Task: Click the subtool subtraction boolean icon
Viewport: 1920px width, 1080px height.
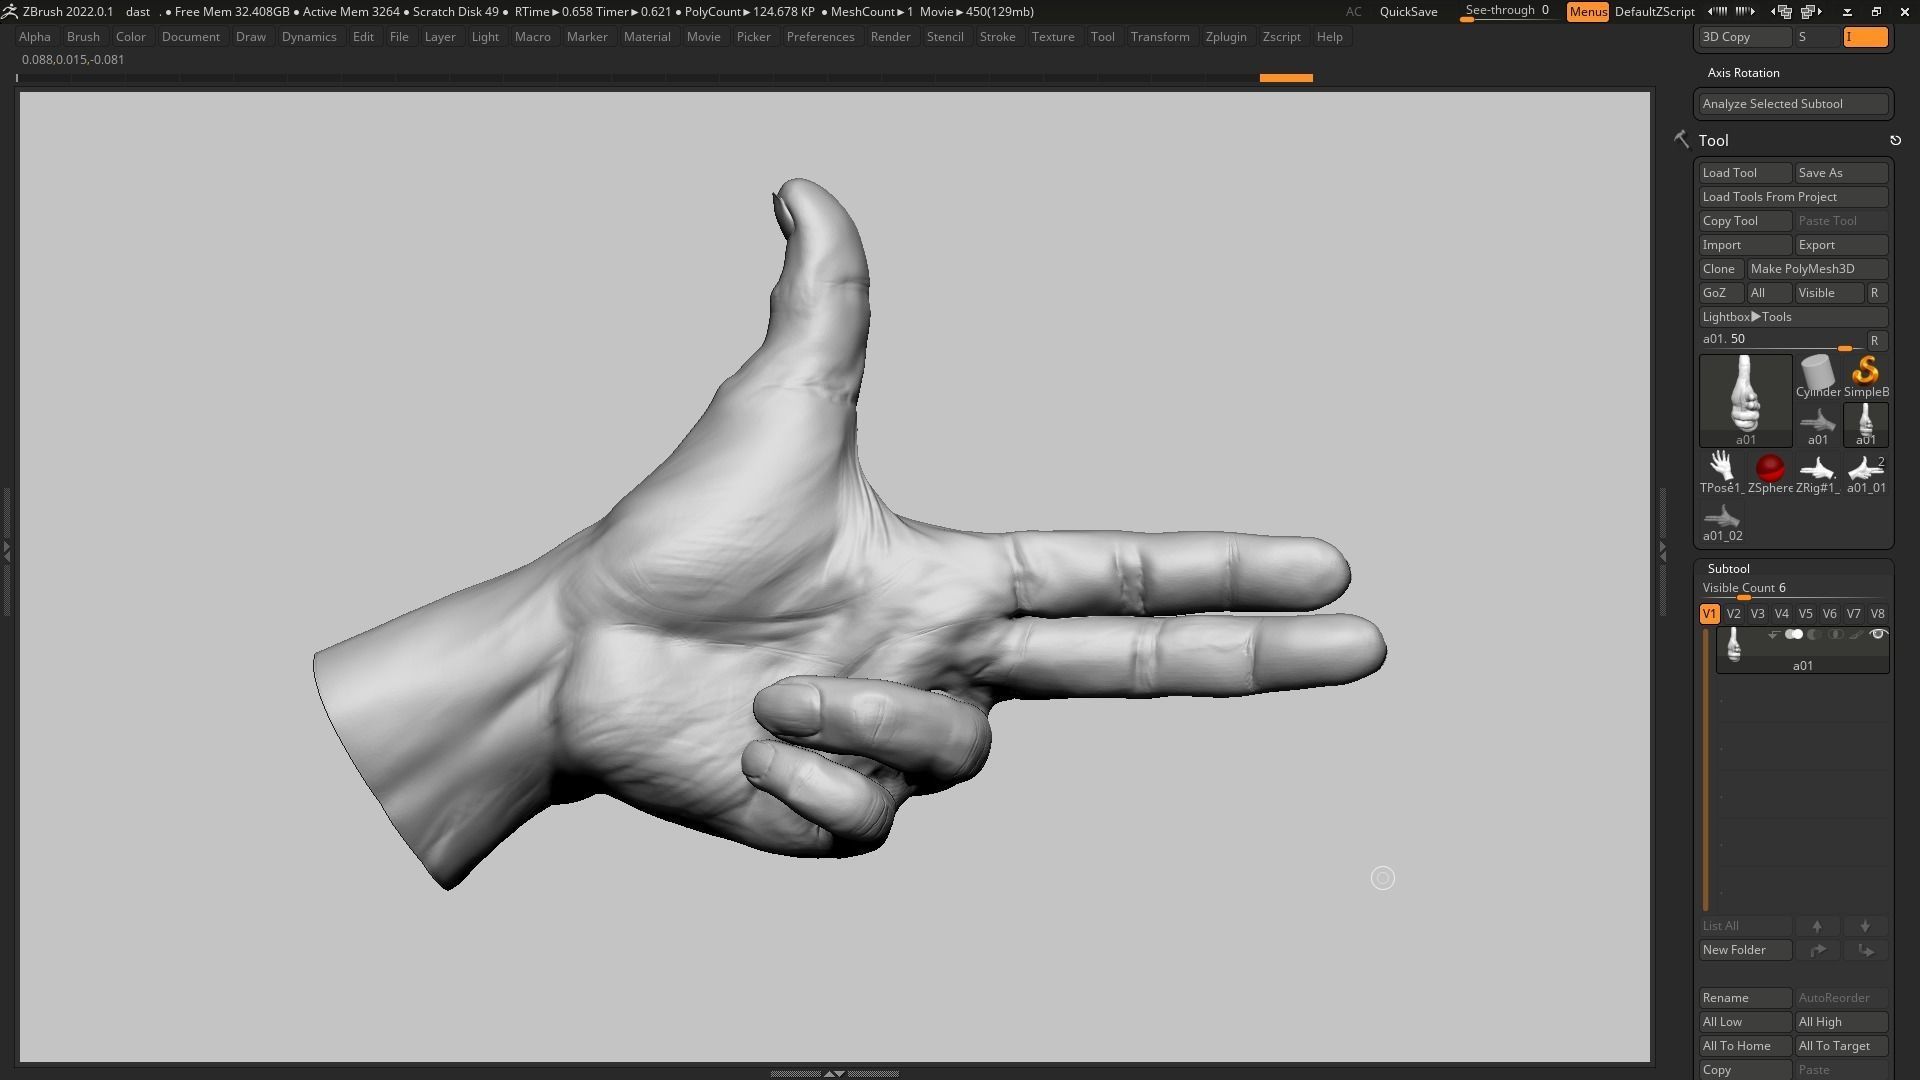Action: 1815,635
